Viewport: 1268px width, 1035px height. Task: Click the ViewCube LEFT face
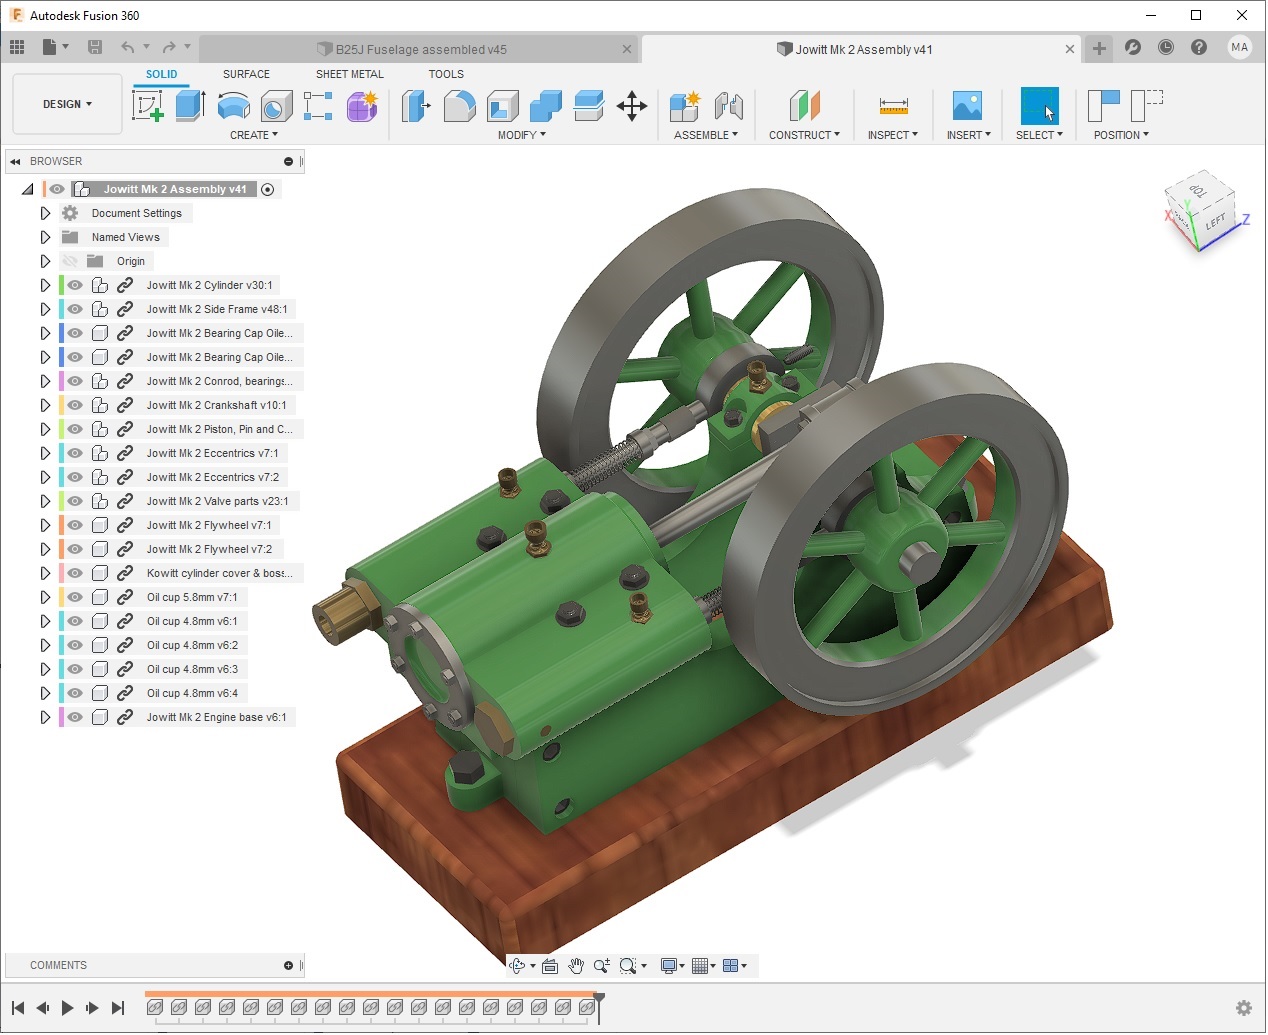click(1215, 223)
